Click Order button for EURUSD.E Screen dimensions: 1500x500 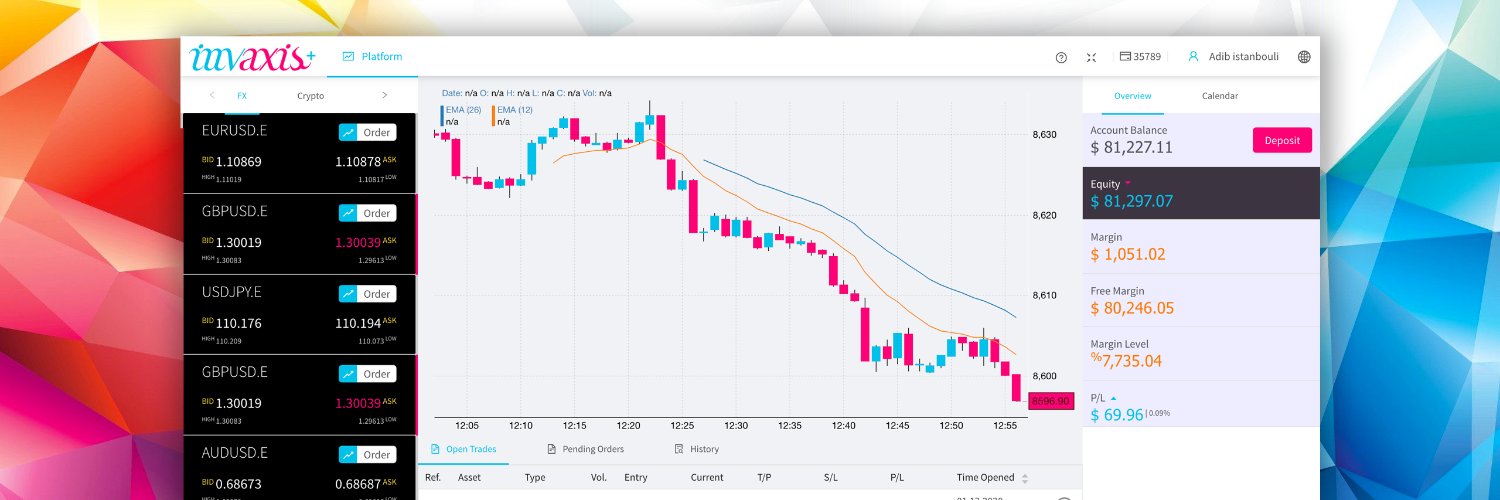367,132
